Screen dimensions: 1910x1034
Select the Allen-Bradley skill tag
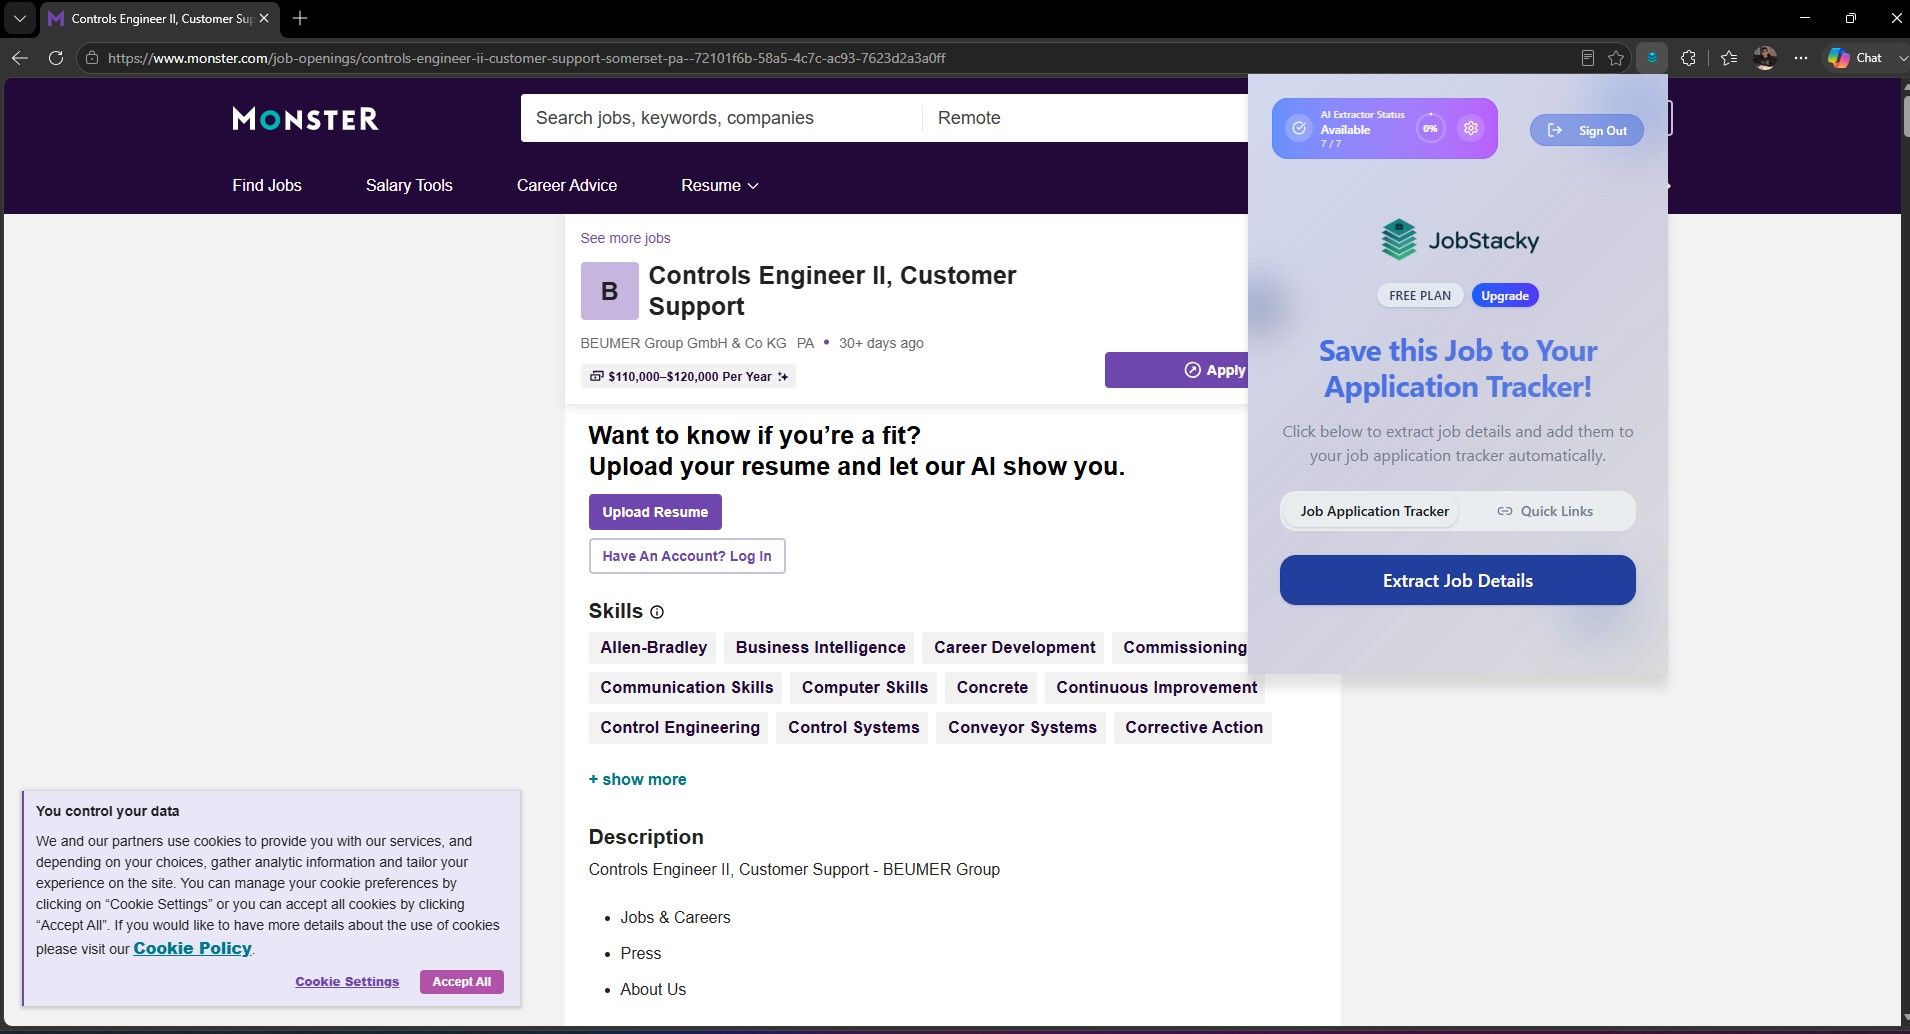pos(653,647)
